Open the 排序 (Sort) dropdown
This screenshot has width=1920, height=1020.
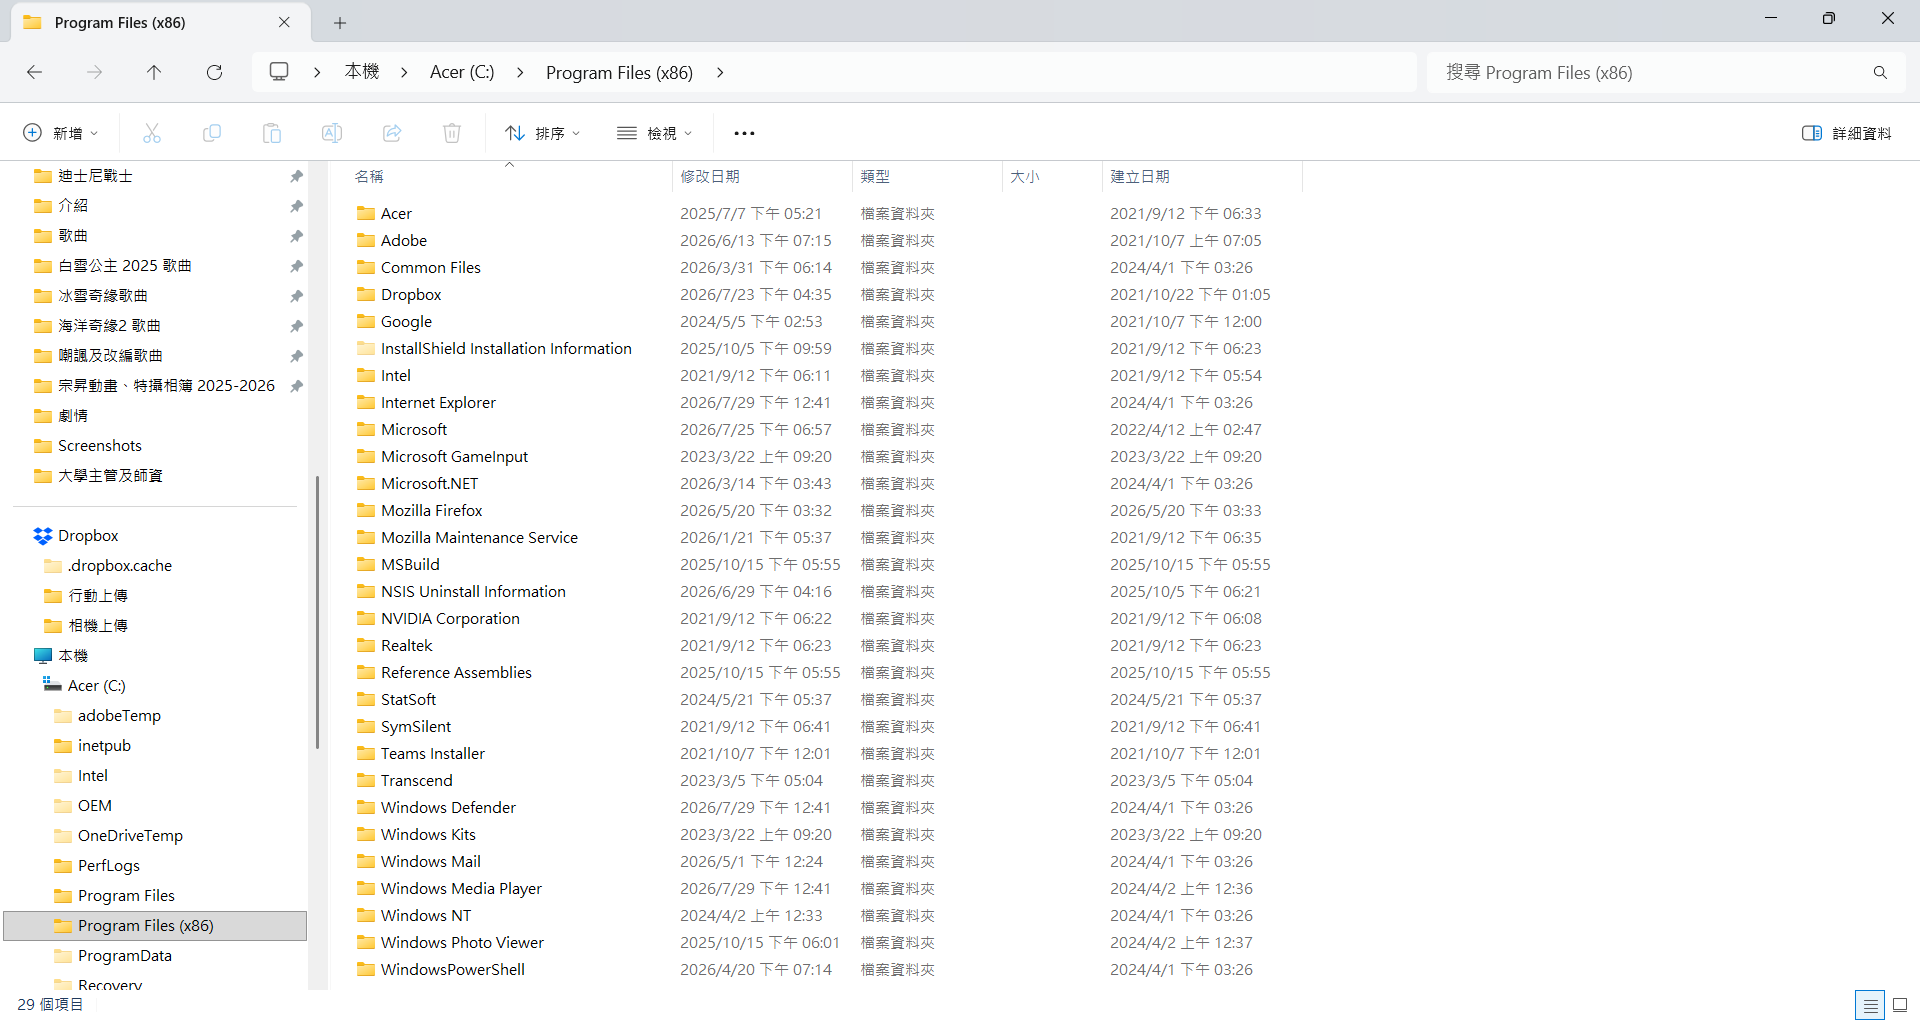(543, 133)
